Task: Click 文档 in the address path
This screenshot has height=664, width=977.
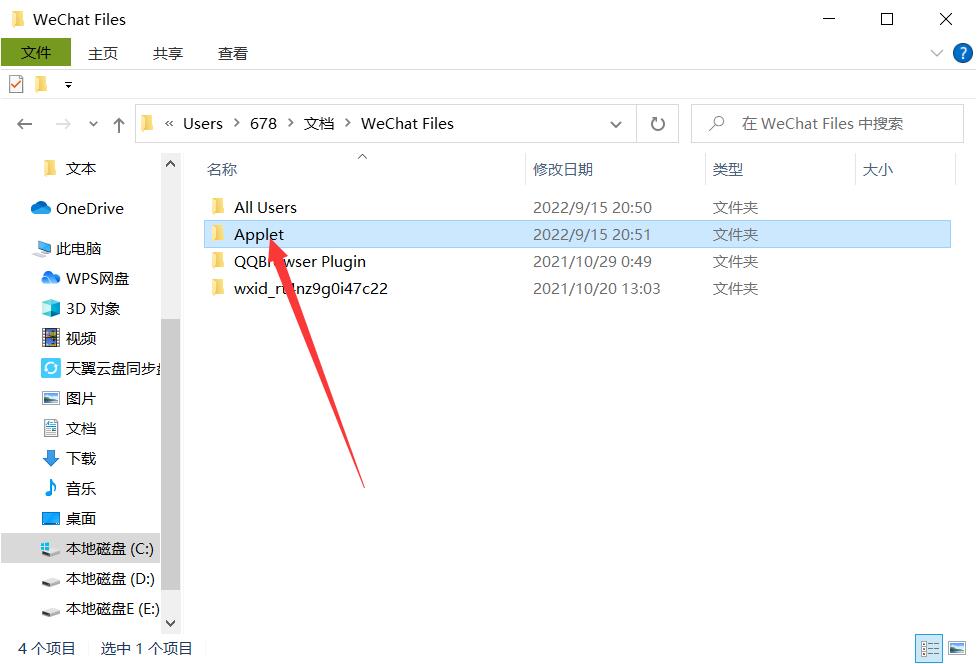Action: click(x=318, y=123)
